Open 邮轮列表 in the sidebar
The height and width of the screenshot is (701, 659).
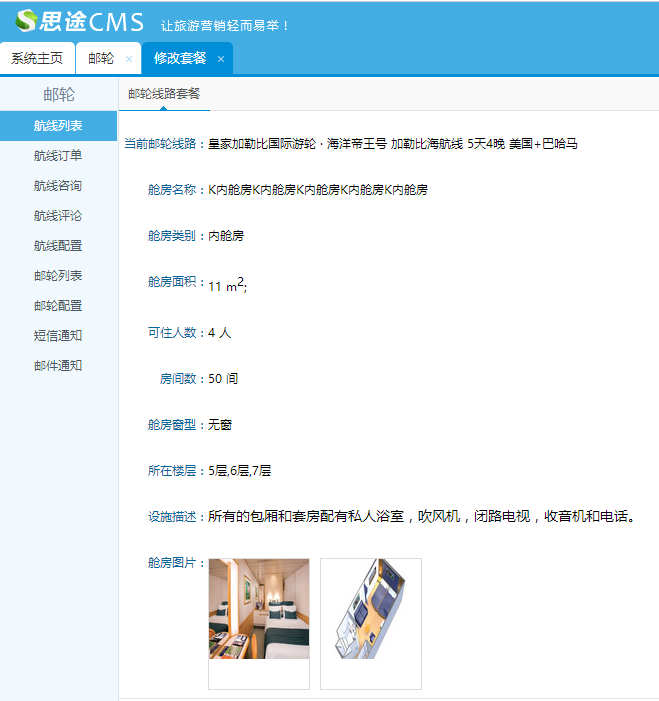point(58,276)
